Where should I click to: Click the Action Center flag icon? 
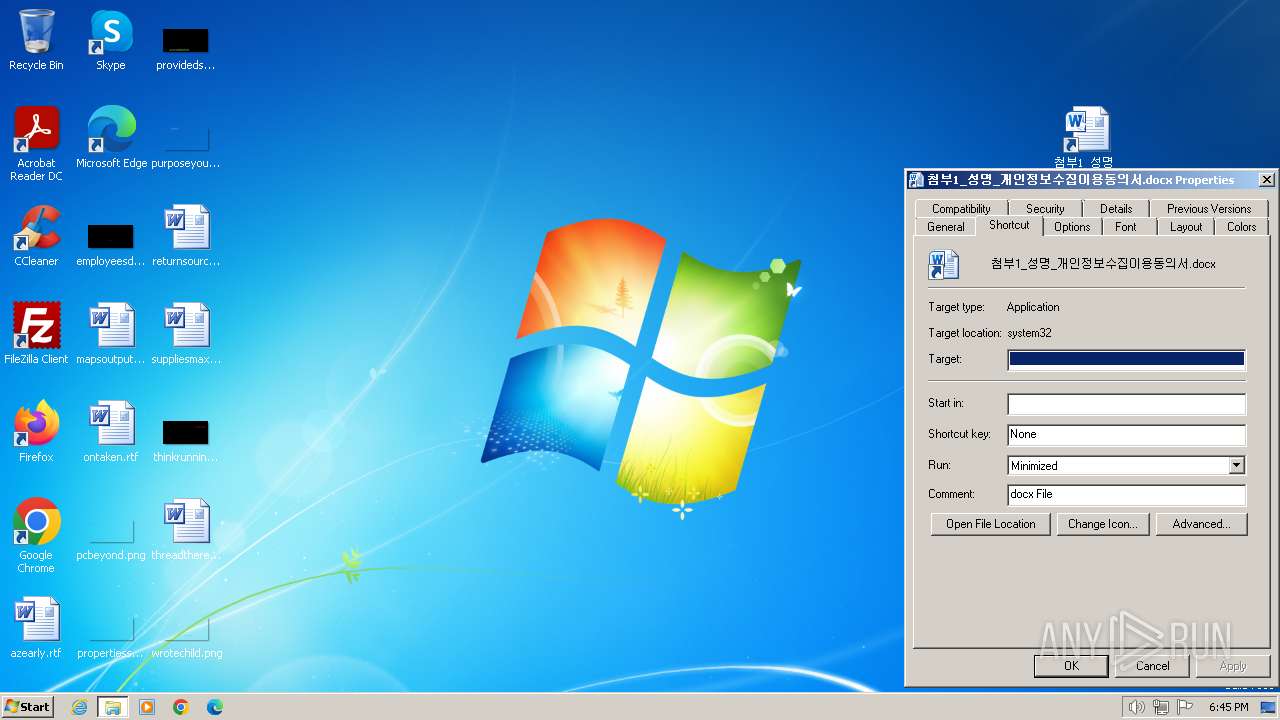click(x=1185, y=707)
